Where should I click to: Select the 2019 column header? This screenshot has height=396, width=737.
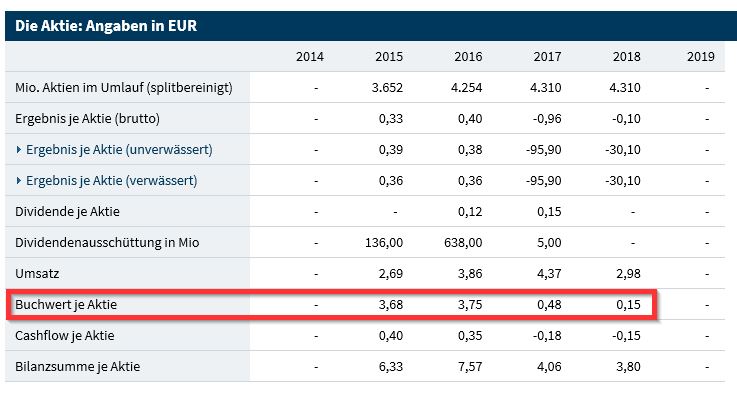pos(701,56)
